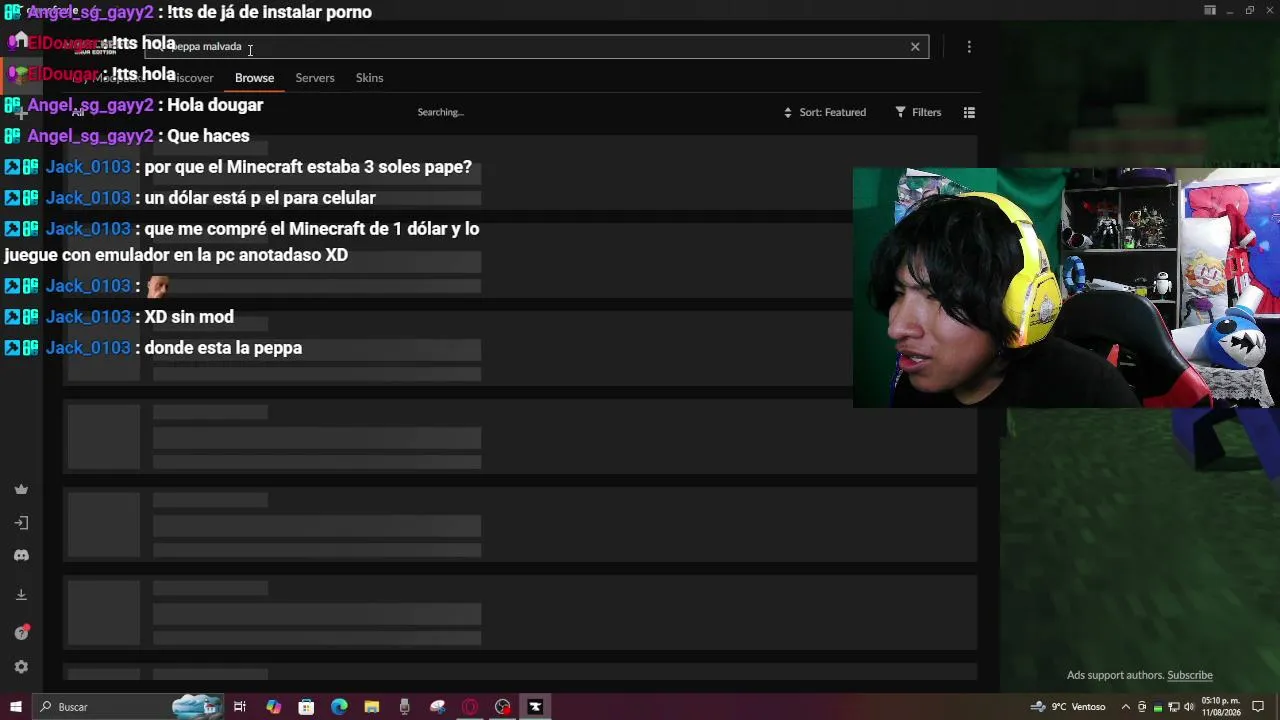Image resolution: width=1280 pixels, height=720 pixels.
Task: Click the Subscribe link
Action: [x=1190, y=675]
